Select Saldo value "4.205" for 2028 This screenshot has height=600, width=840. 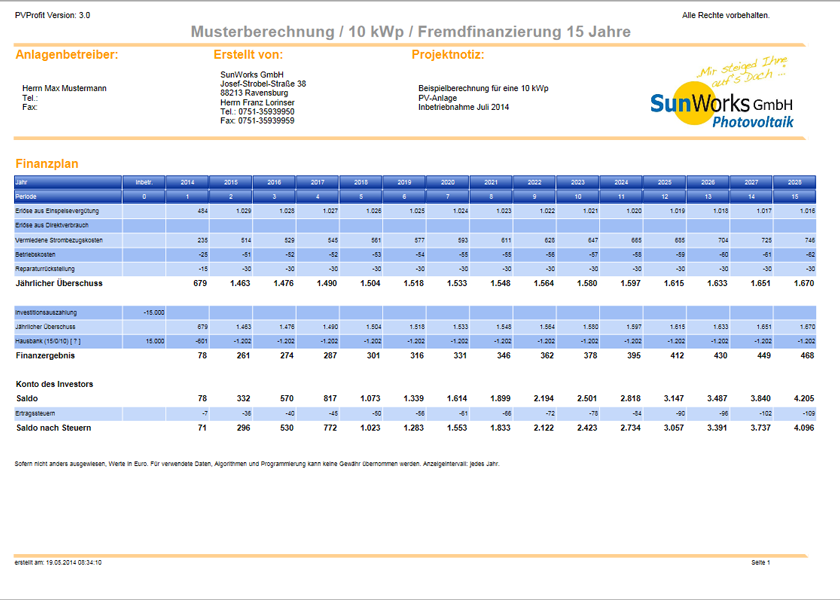tap(804, 399)
